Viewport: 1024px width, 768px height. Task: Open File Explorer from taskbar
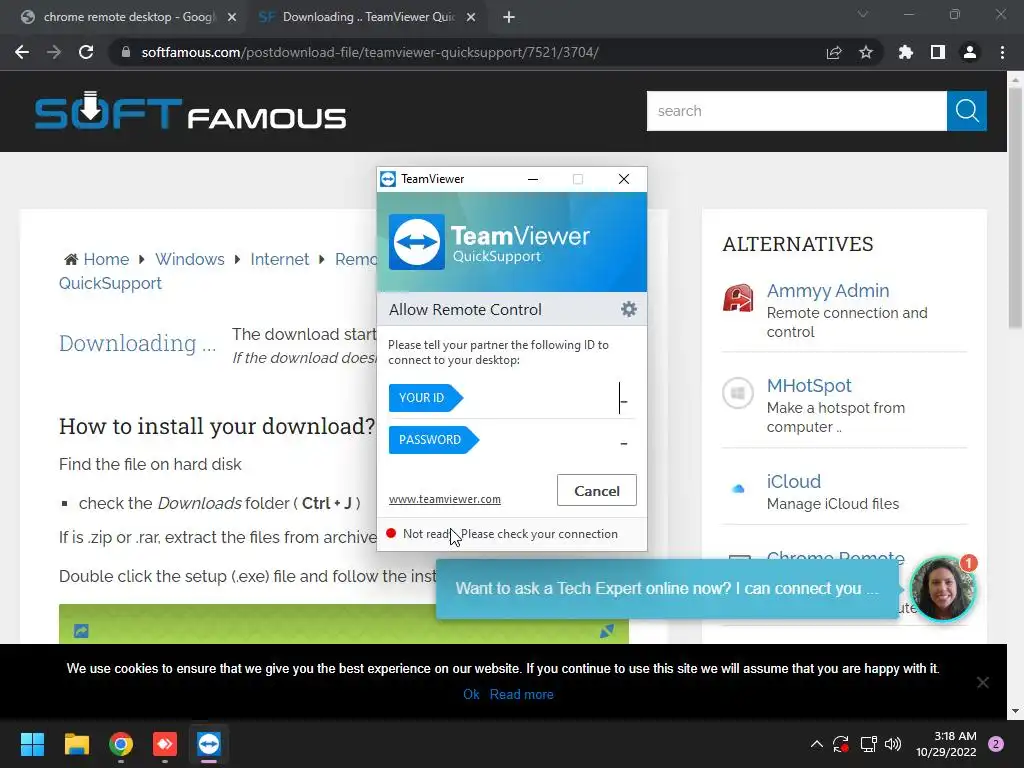point(76,744)
